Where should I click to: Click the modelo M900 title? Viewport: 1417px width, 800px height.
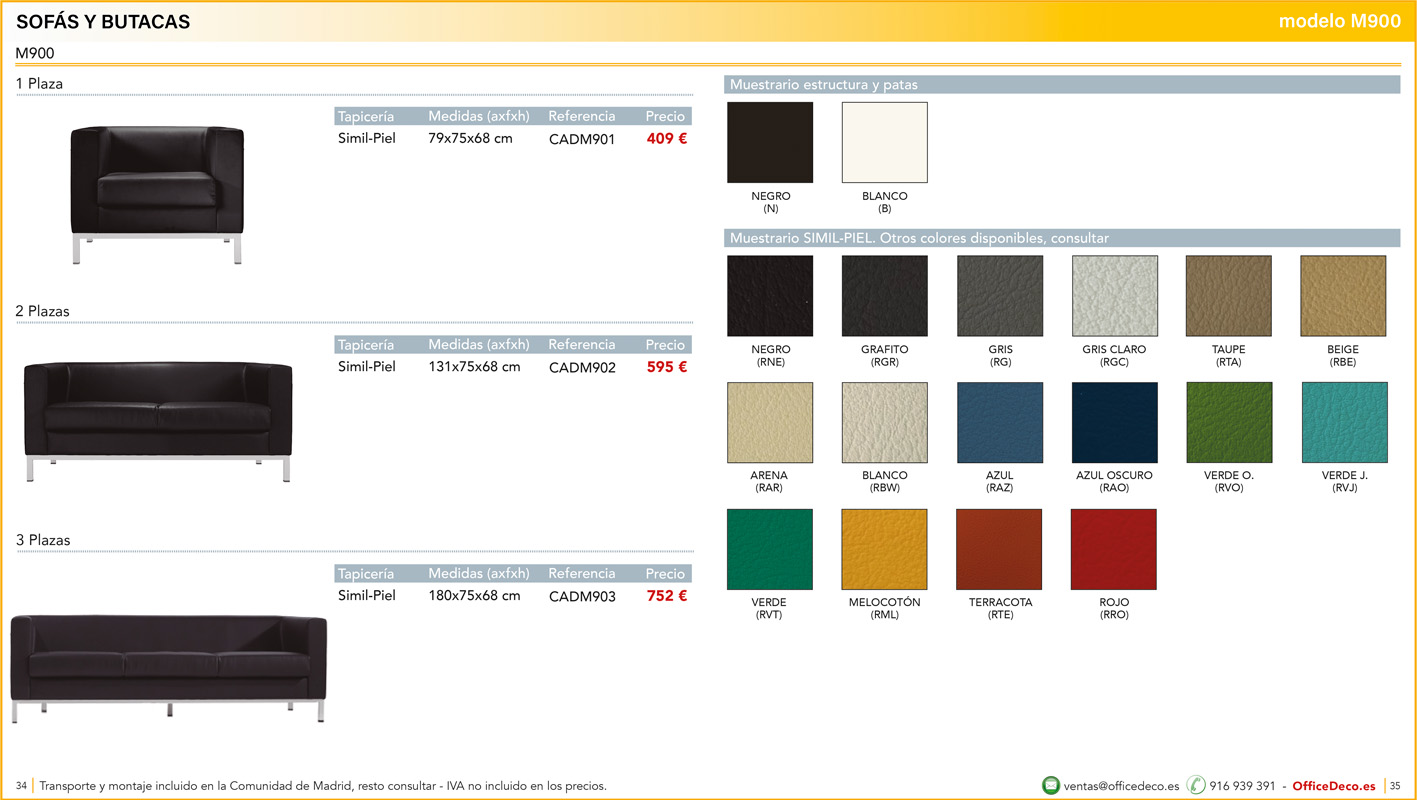pos(1340,21)
